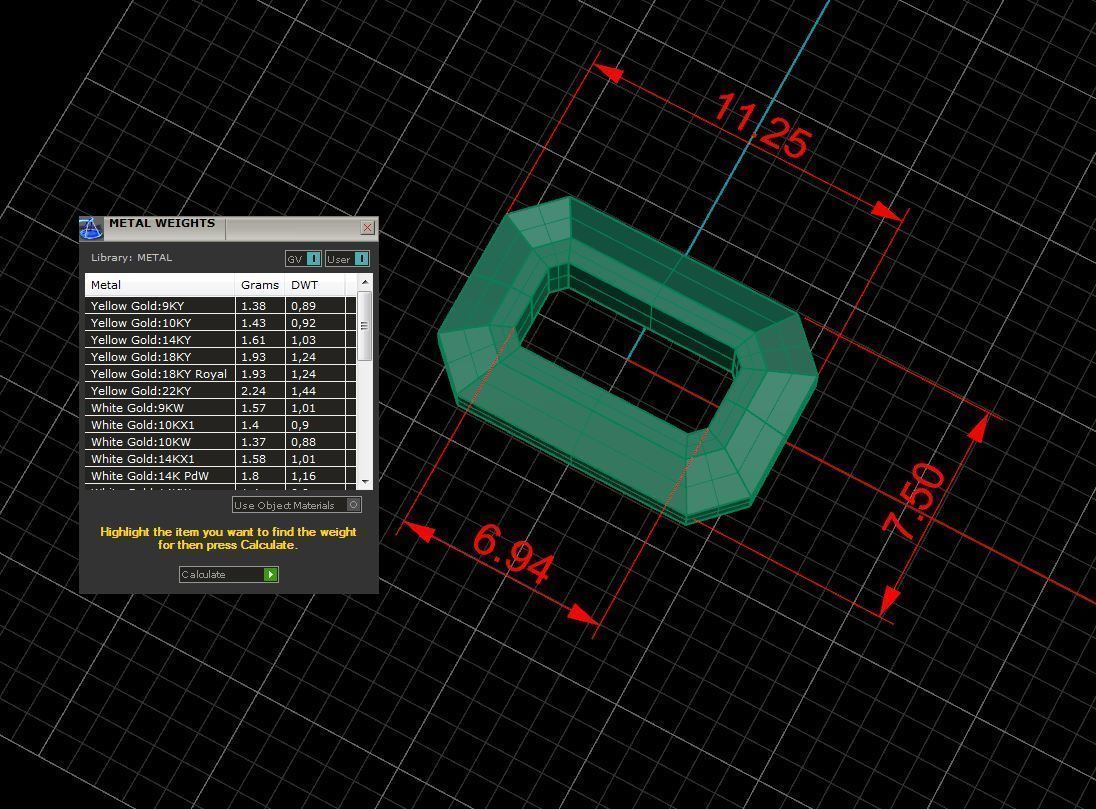1096x809 pixels.
Task: Sort by the Grams column header
Action: (x=260, y=285)
